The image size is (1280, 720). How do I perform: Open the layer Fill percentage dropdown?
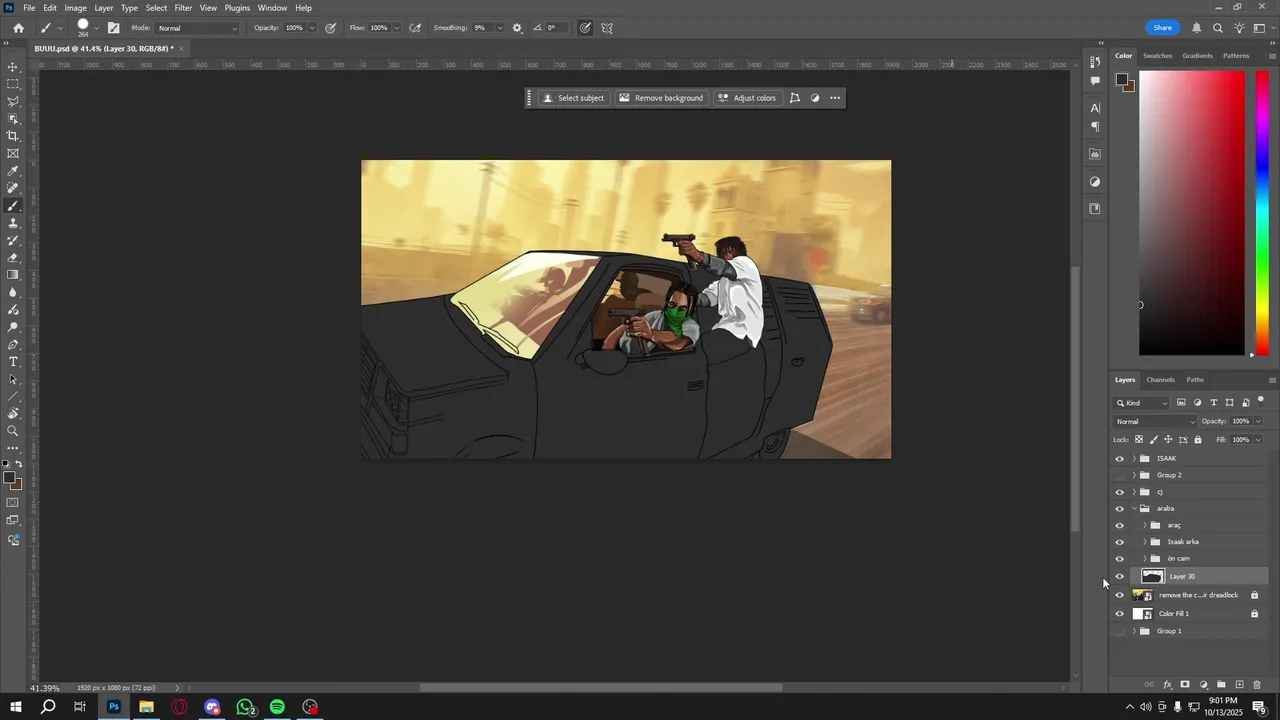point(1258,440)
